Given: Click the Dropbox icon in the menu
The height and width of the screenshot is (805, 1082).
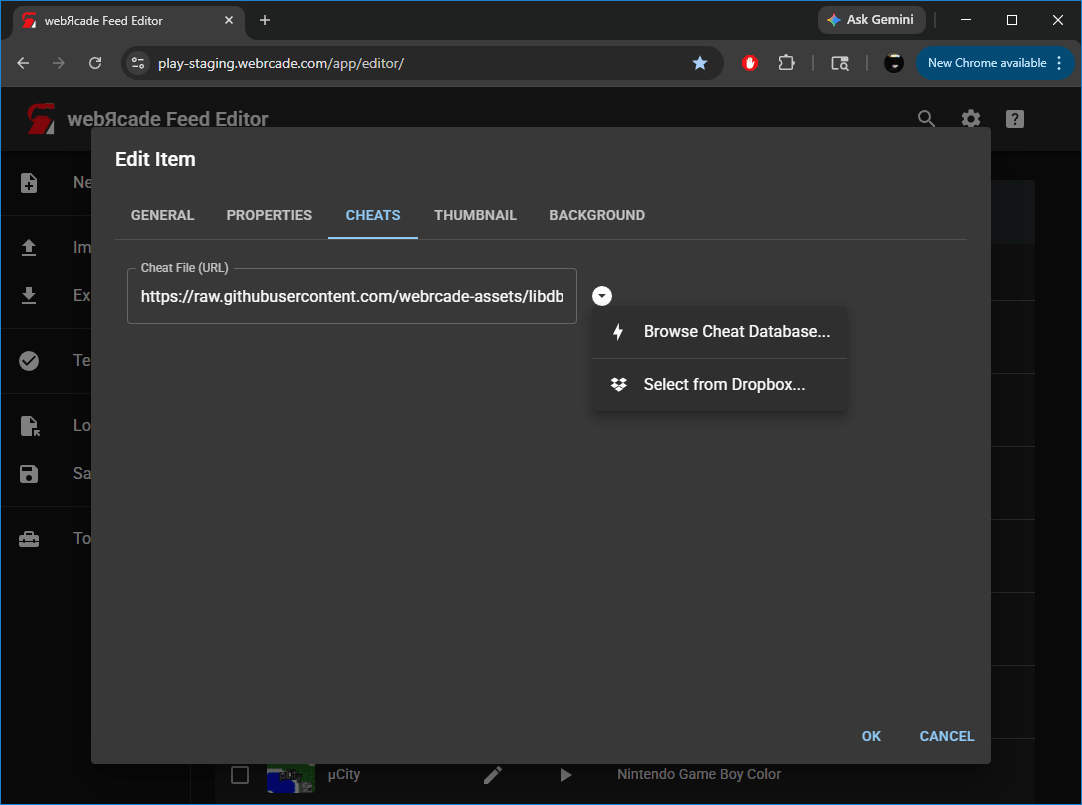Looking at the screenshot, I should [618, 384].
